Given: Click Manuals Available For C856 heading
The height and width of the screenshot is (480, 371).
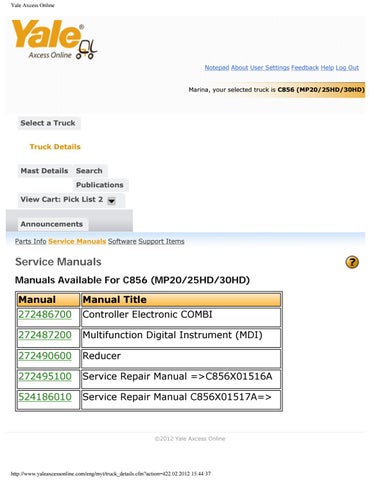Looking at the screenshot, I should click(132, 280).
